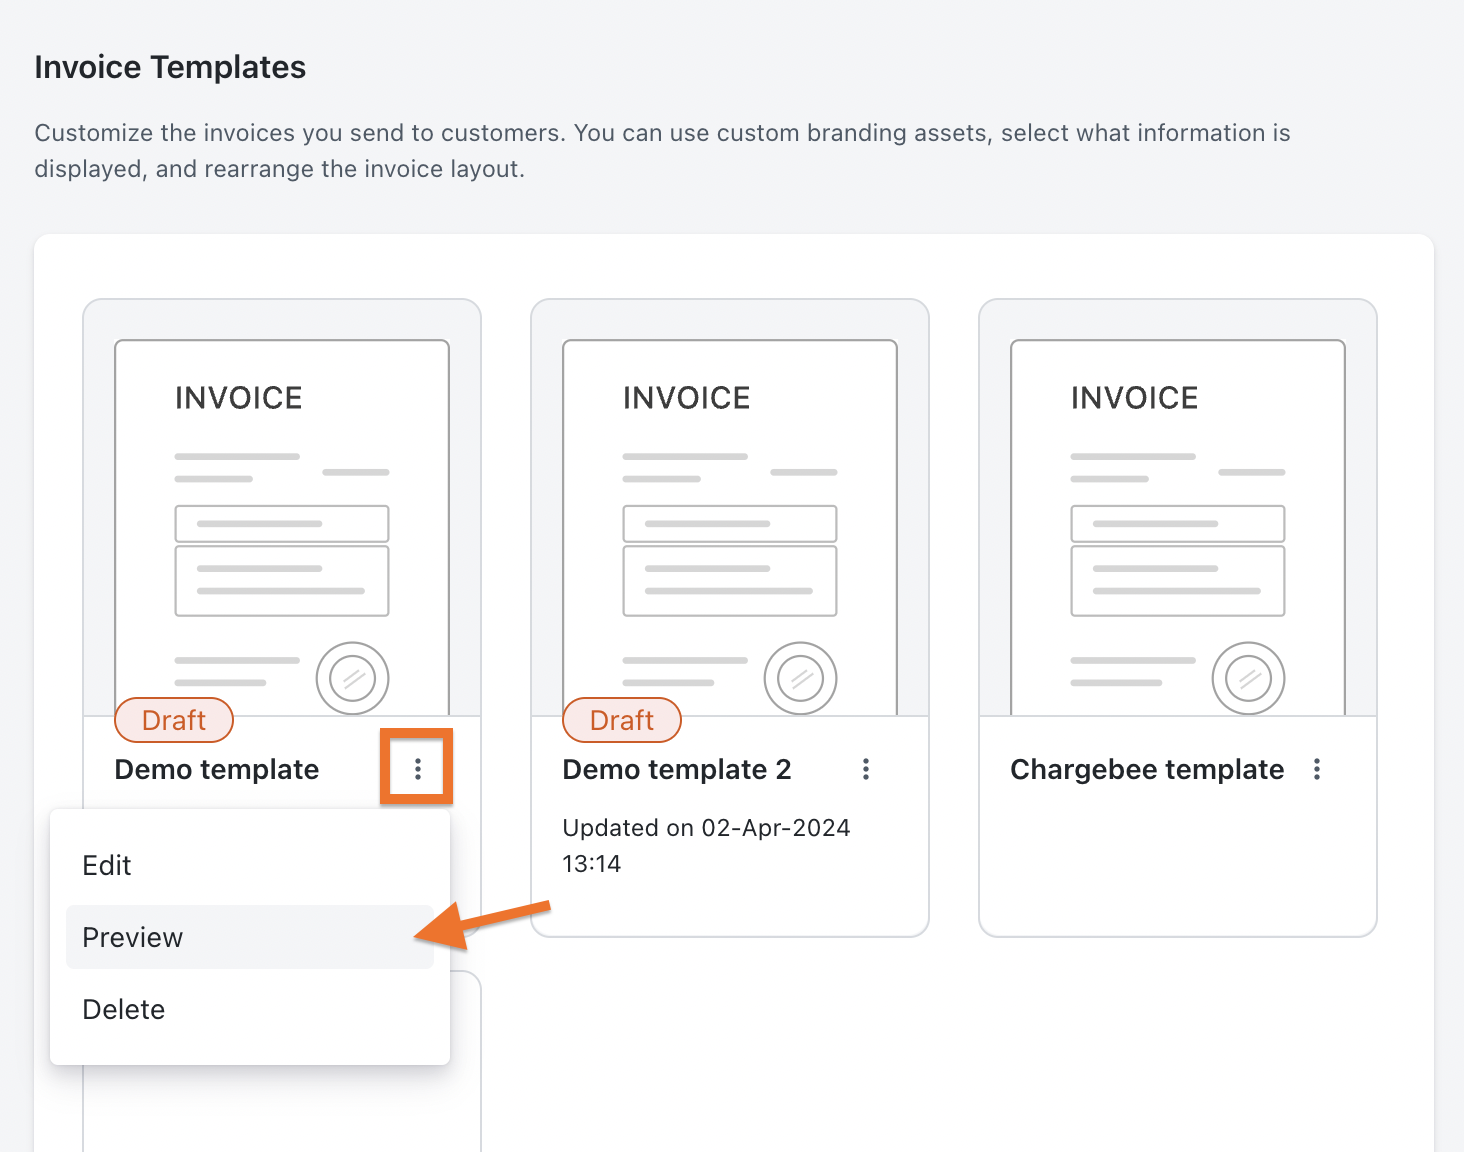1464x1152 pixels.
Task: Click the stamp icon on Chargebee template preview
Action: point(1248,678)
